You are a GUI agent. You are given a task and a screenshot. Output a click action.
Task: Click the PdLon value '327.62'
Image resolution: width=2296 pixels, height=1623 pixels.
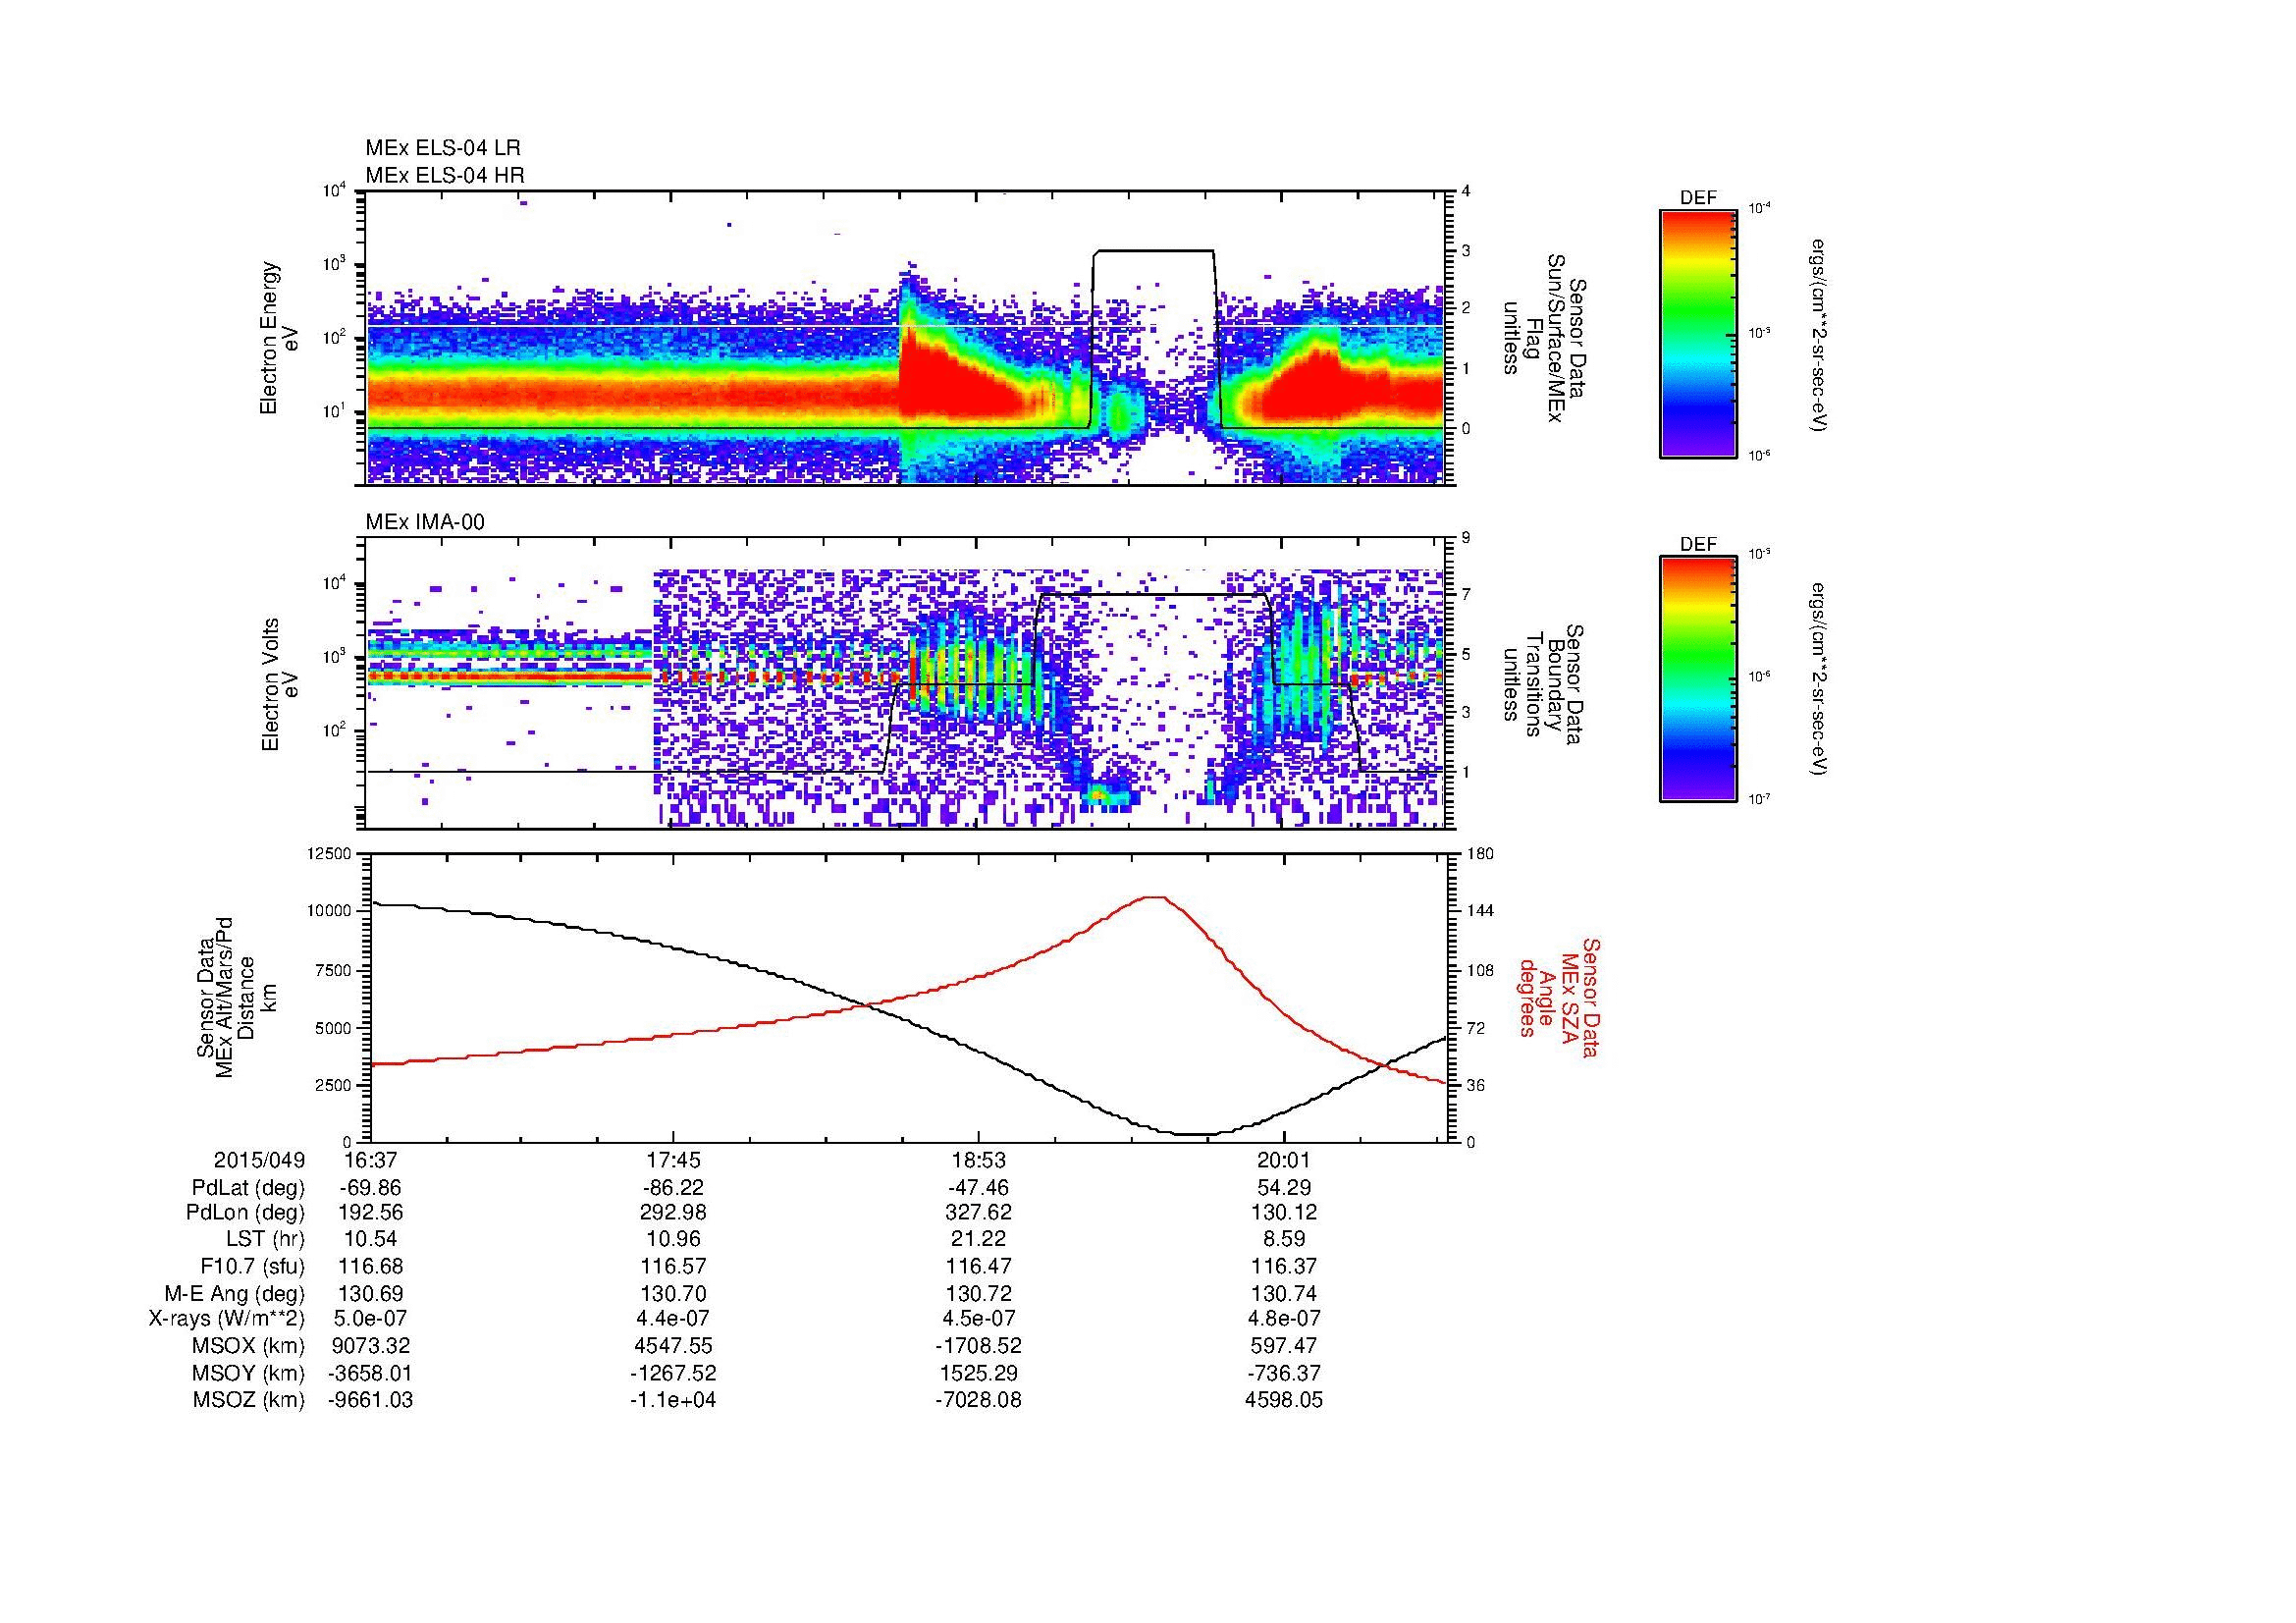click(x=978, y=1213)
